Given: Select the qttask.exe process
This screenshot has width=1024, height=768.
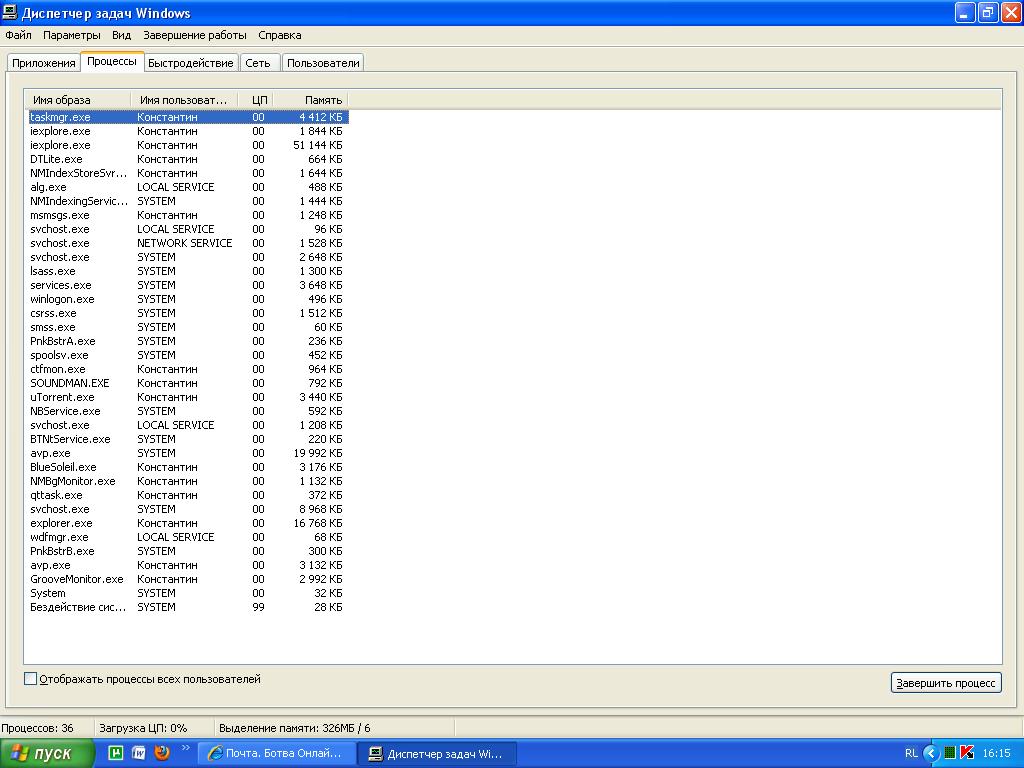Looking at the screenshot, I should pos(188,495).
